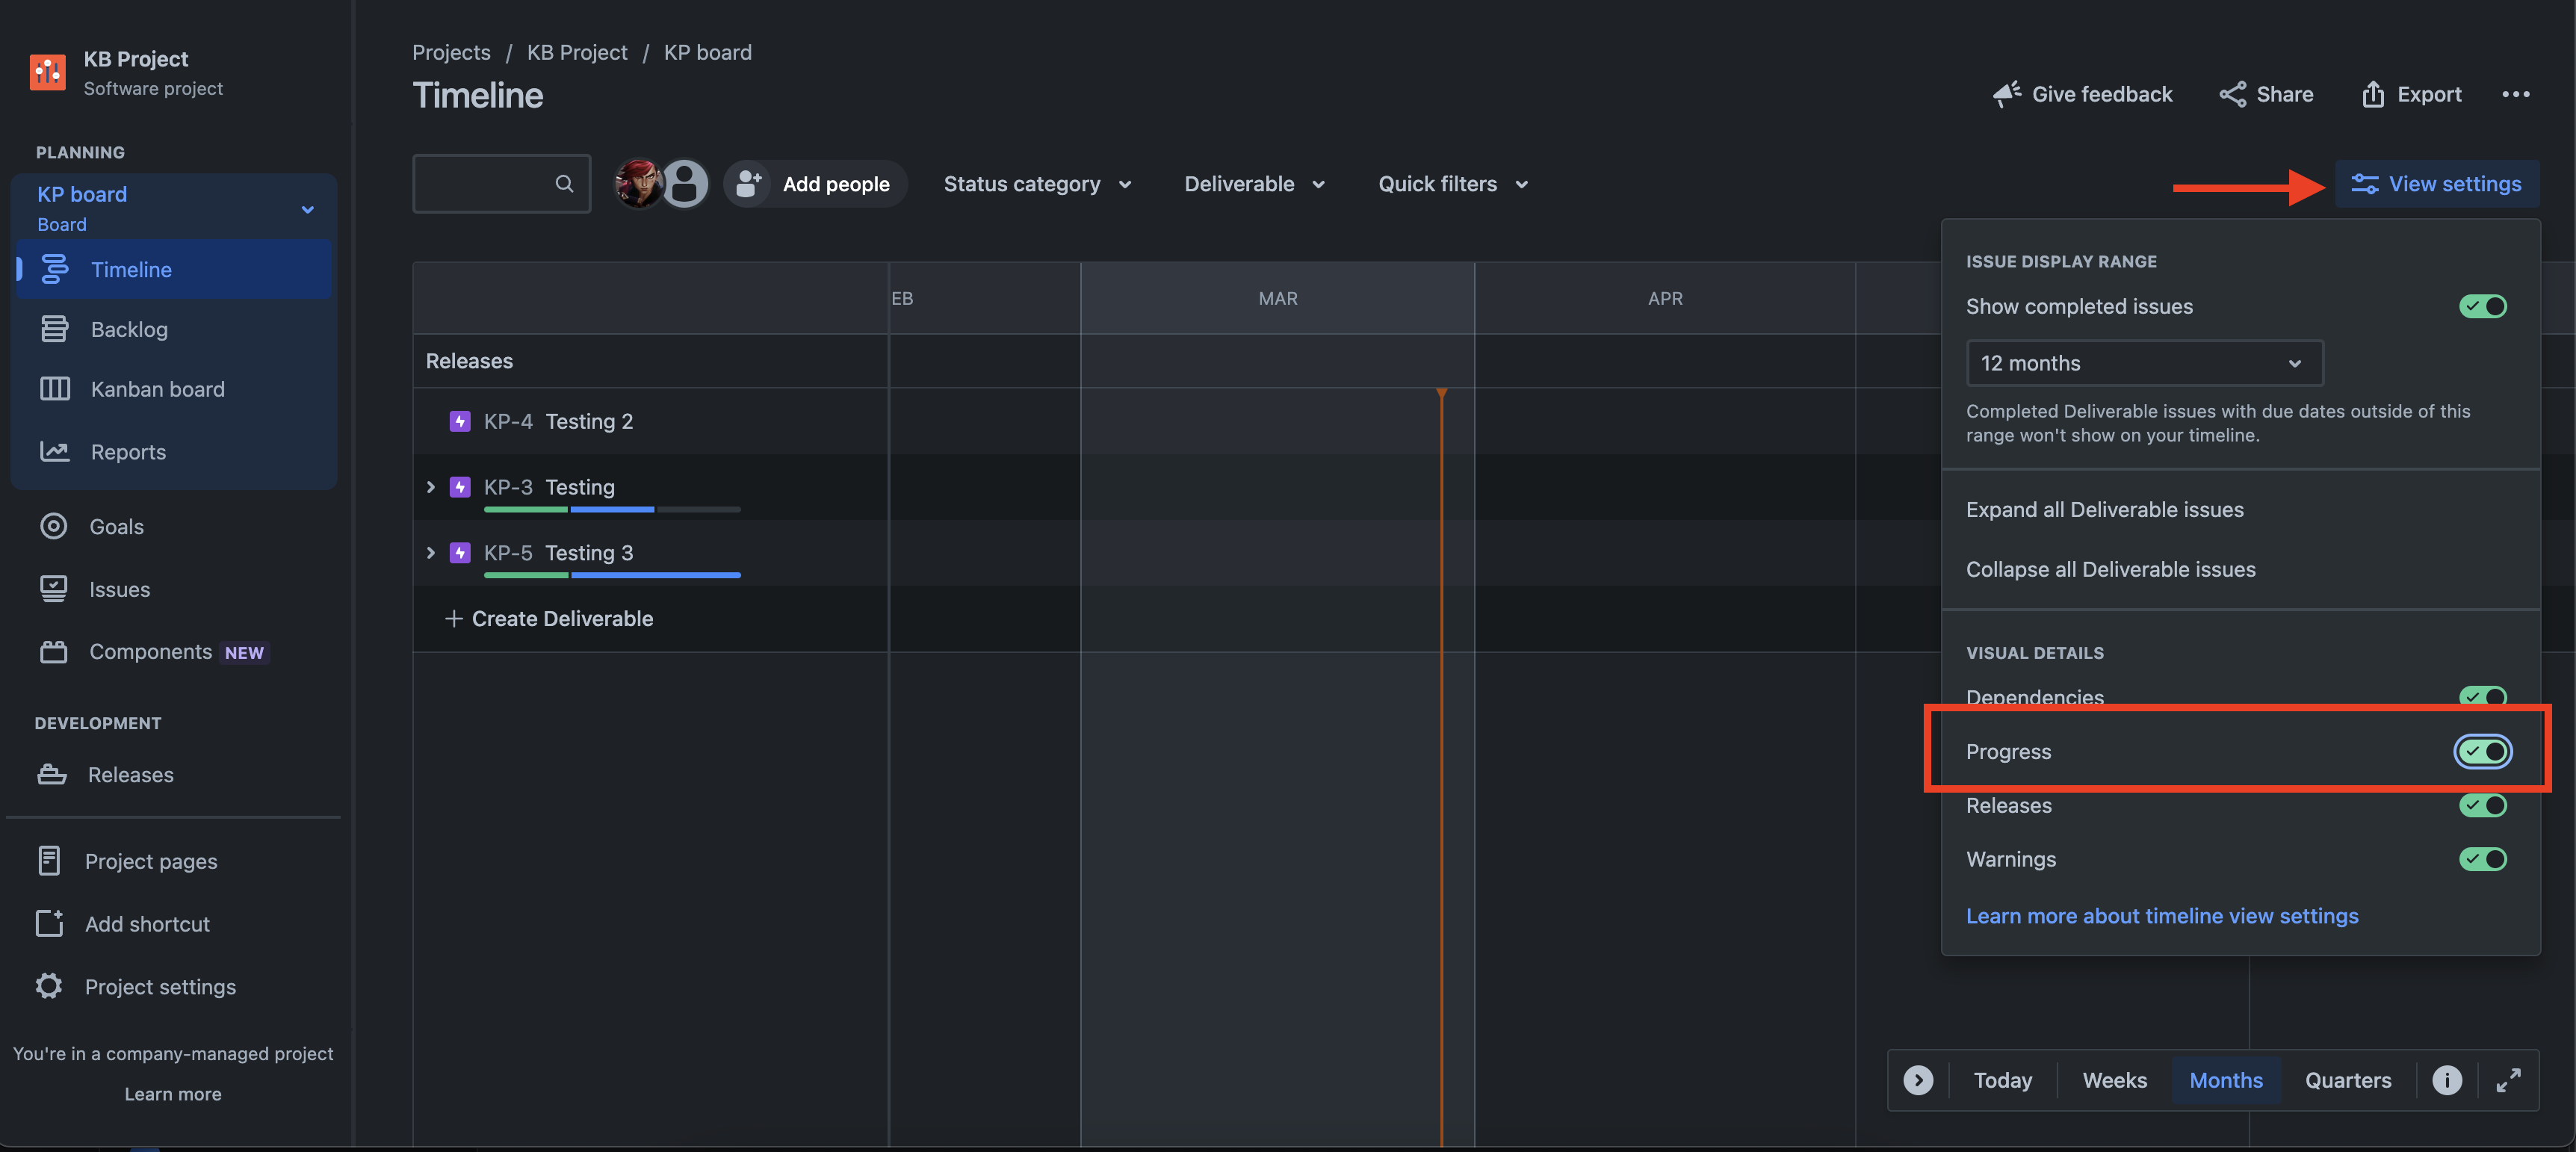Screen dimensions: 2576x1152
Task: Switch timeline scale to Weeks
Action: click(x=2114, y=1080)
